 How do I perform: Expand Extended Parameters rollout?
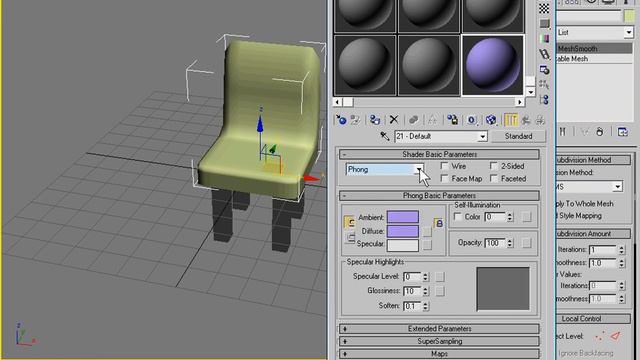click(x=439, y=329)
